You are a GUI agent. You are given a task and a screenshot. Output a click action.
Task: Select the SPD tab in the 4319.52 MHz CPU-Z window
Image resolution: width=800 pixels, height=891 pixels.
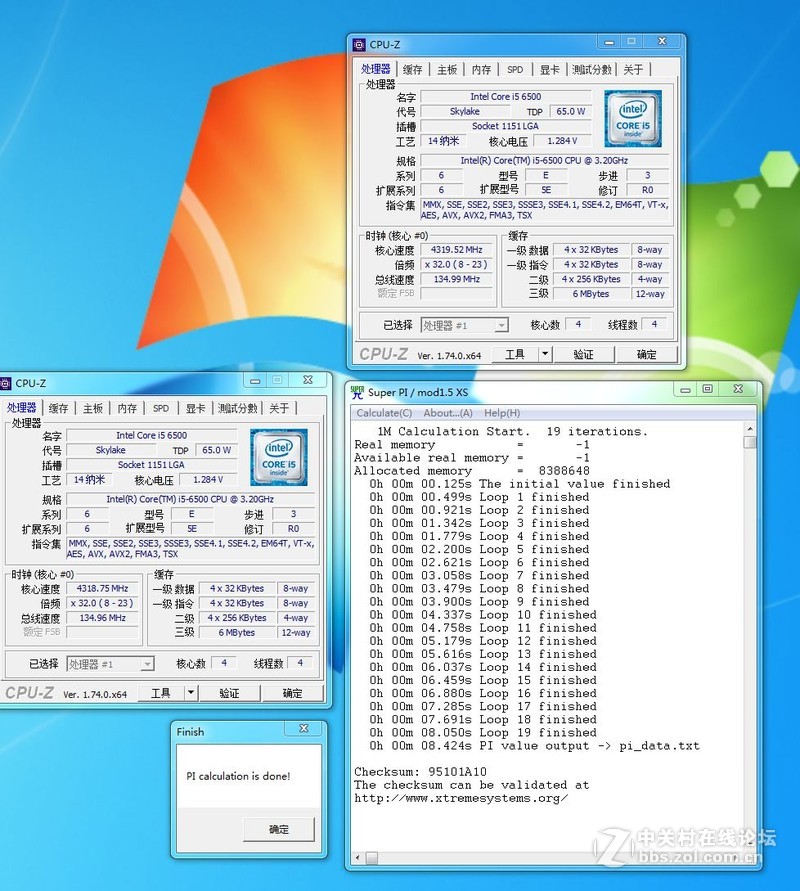514,70
